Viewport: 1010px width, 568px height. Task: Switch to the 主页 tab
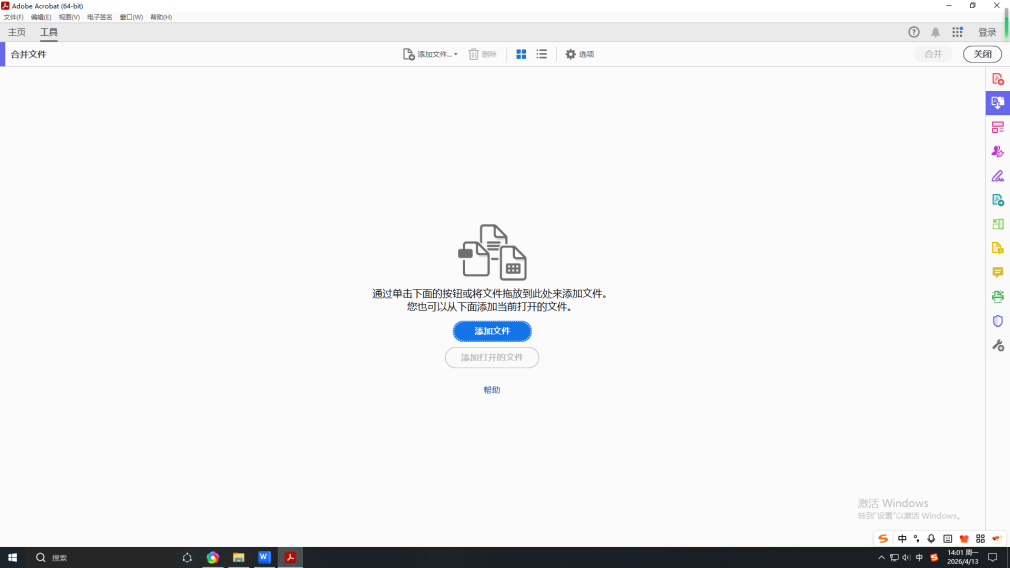[x=17, y=32]
